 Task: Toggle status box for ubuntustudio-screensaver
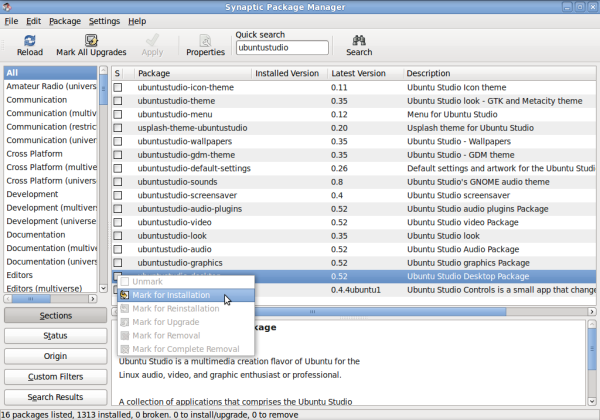pyautogui.click(x=118, y=195)
